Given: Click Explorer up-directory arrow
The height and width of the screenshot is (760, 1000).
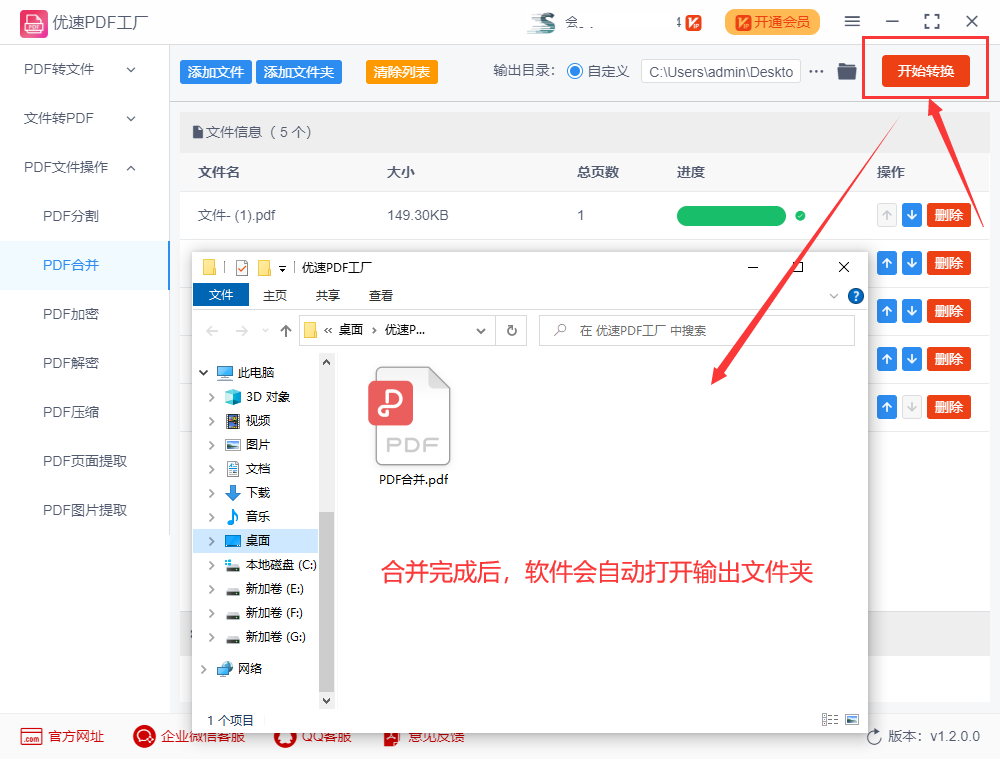Looking at the screenshot, I should [286, 331].
